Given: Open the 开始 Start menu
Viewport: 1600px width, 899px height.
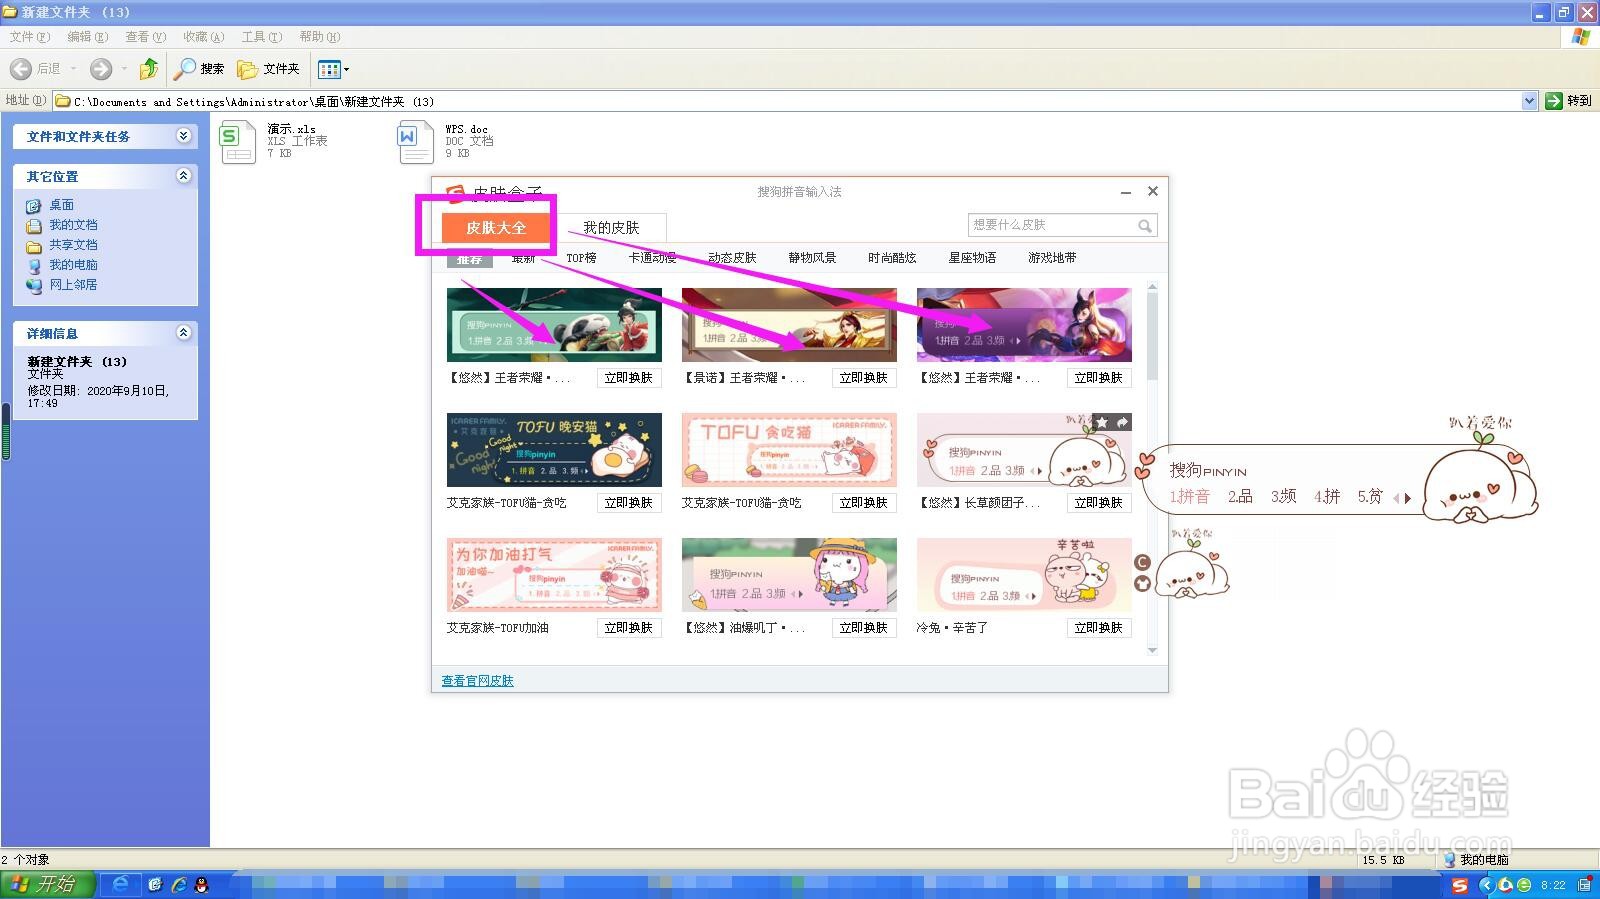Looking at the screenshot, I should (47, 884).
